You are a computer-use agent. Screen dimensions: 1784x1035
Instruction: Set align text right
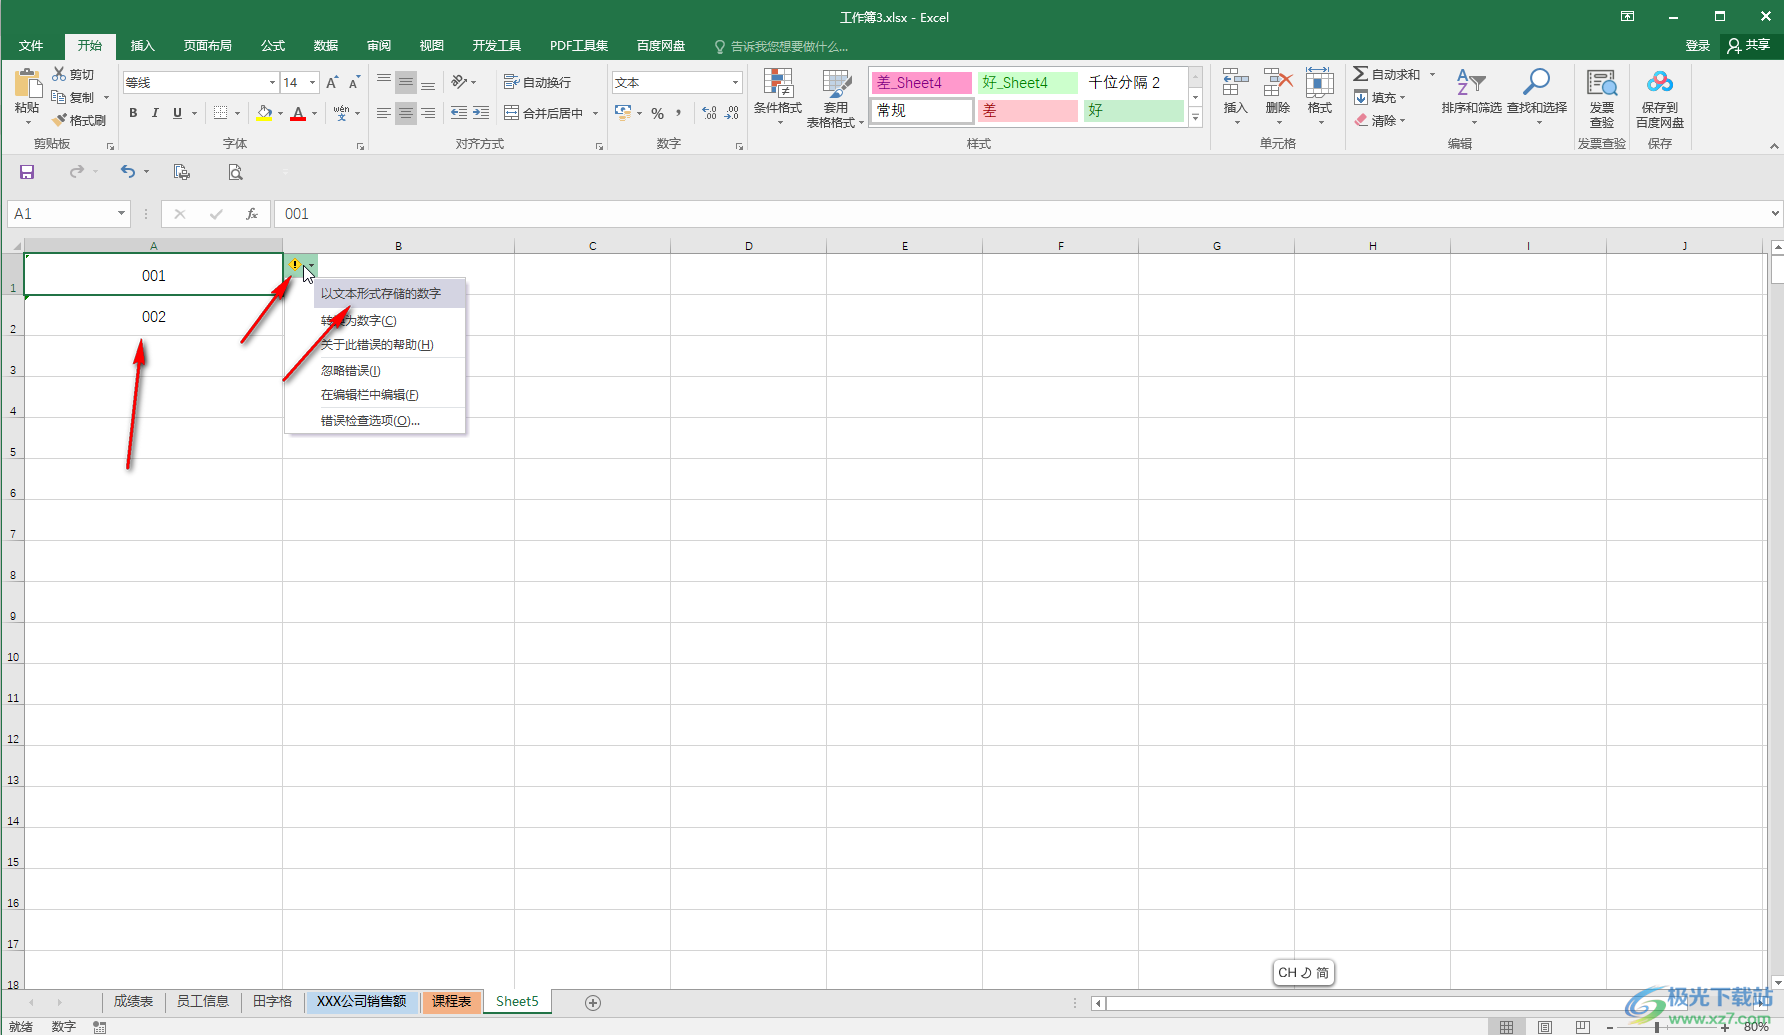pos(428,113)
